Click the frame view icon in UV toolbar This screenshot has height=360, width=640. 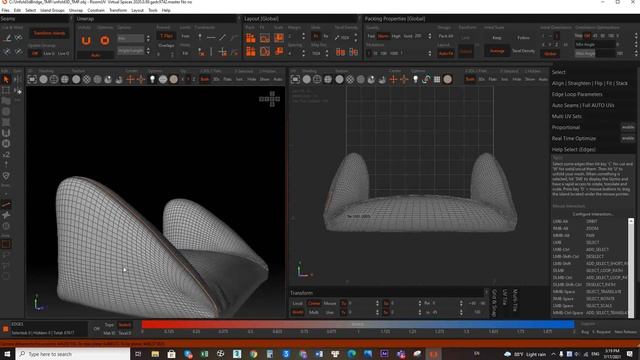coord(296,79)
